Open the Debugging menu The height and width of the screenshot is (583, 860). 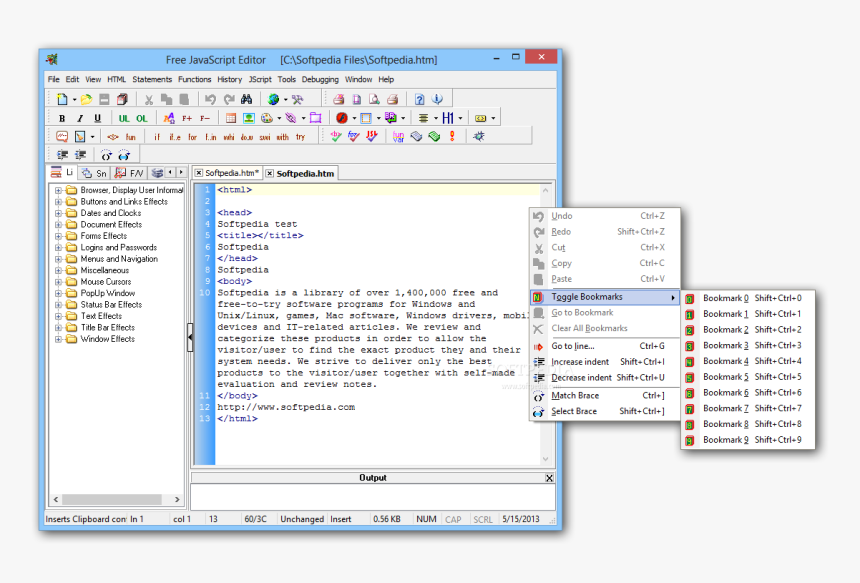pyautogui.click(x=320, y=79)
